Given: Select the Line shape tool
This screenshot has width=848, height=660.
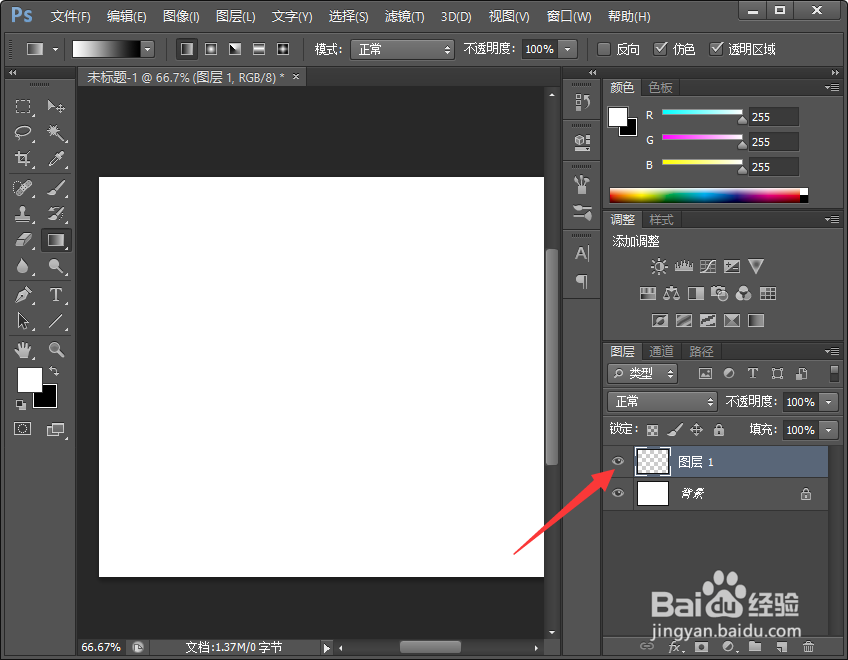Looking at the screenshot, I should click(x=56, y=321).
